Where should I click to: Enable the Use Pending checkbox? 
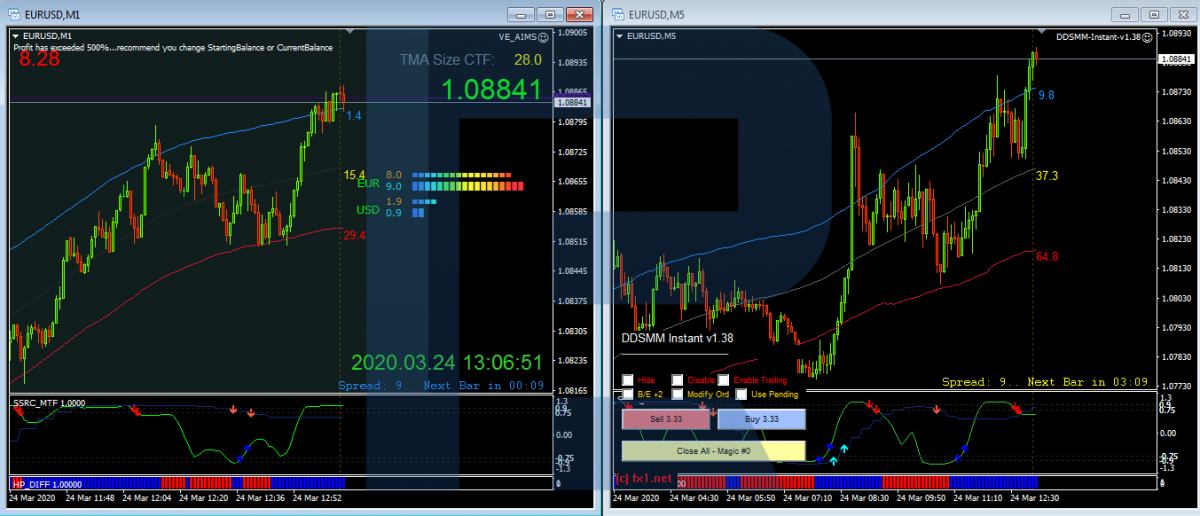point(741,394)
